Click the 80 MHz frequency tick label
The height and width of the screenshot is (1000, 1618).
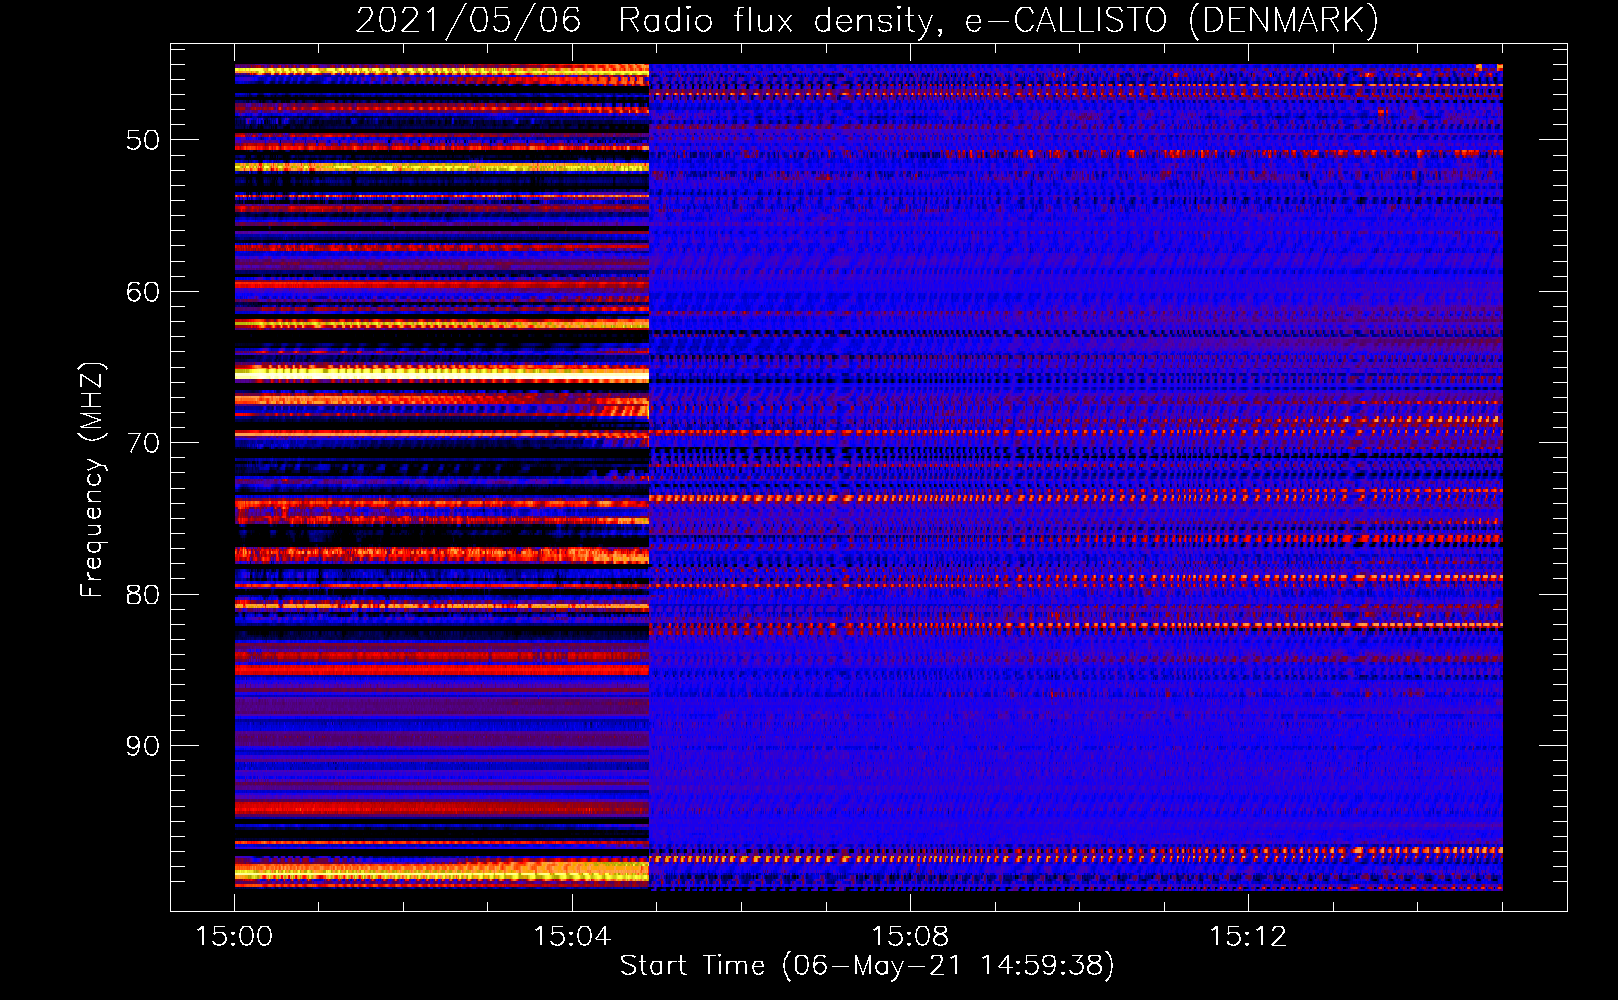click(143, 595)
